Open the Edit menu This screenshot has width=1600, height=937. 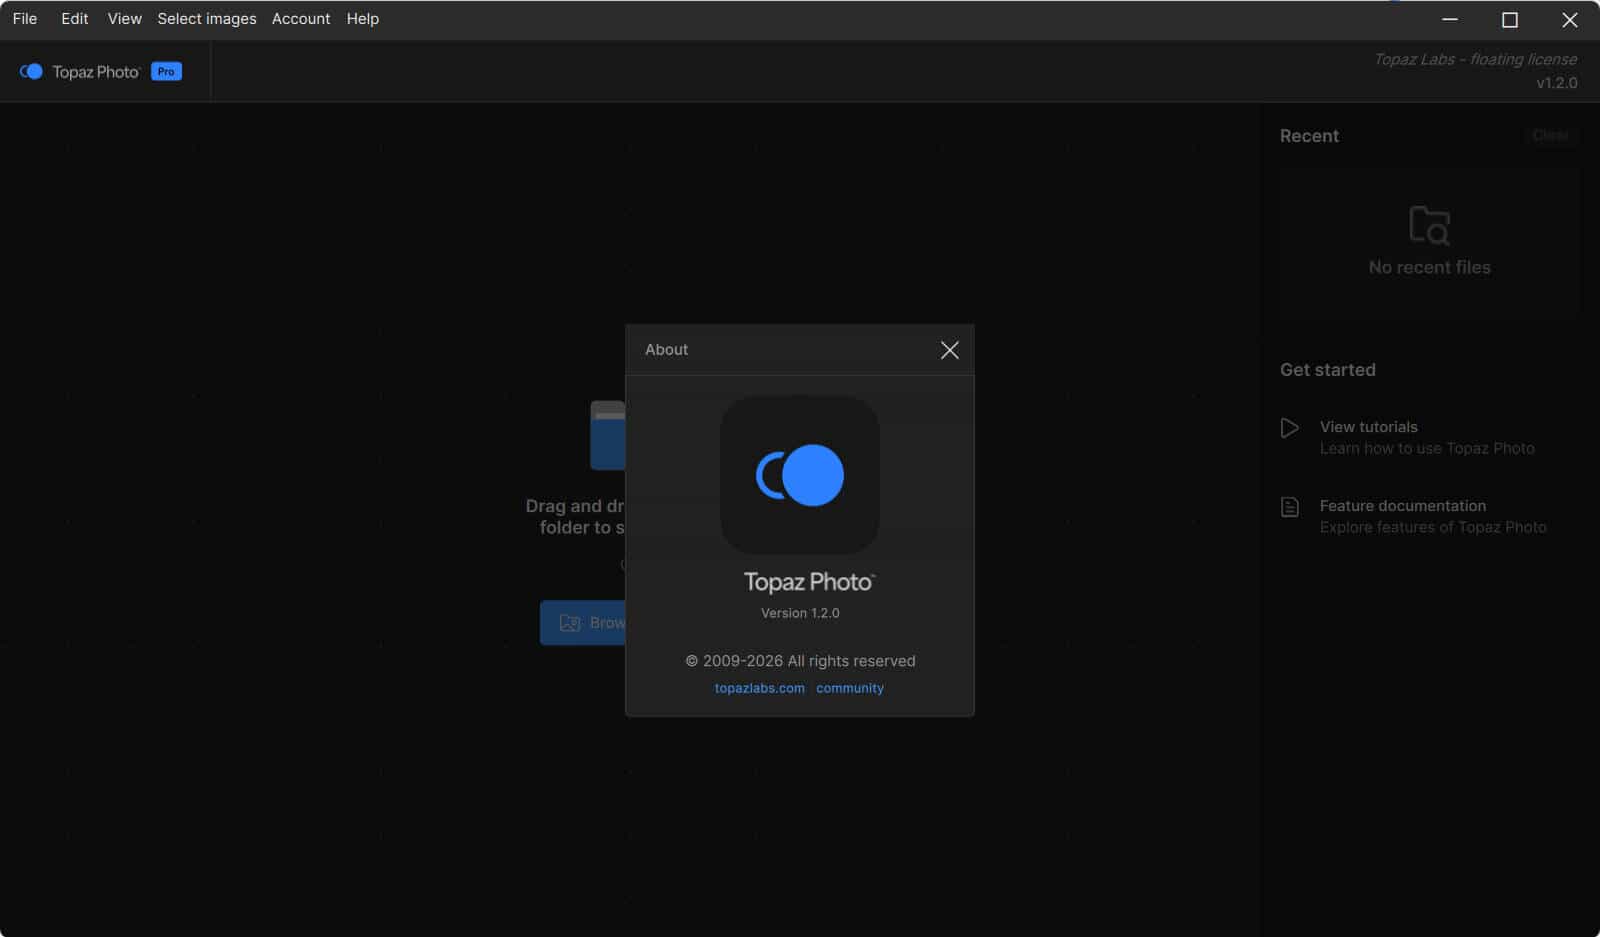point(74,18)
